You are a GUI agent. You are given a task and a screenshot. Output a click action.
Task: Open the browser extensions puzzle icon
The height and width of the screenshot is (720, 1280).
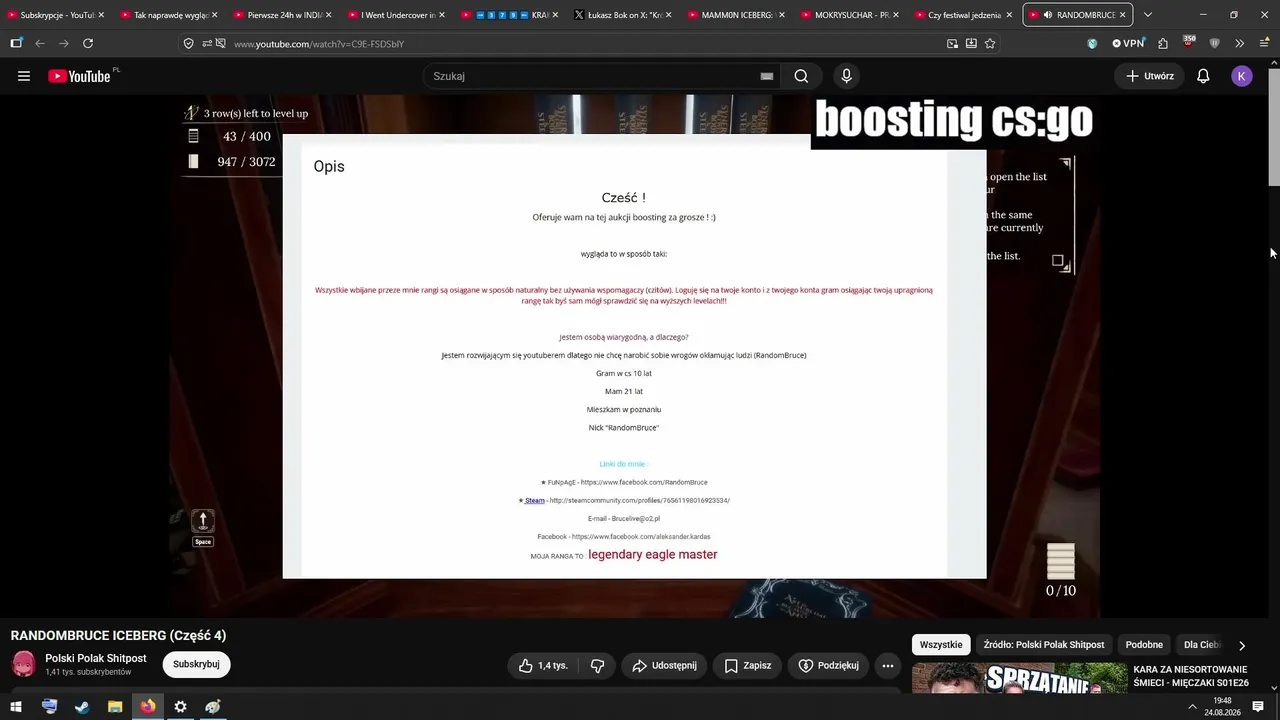coord(1163,44)
